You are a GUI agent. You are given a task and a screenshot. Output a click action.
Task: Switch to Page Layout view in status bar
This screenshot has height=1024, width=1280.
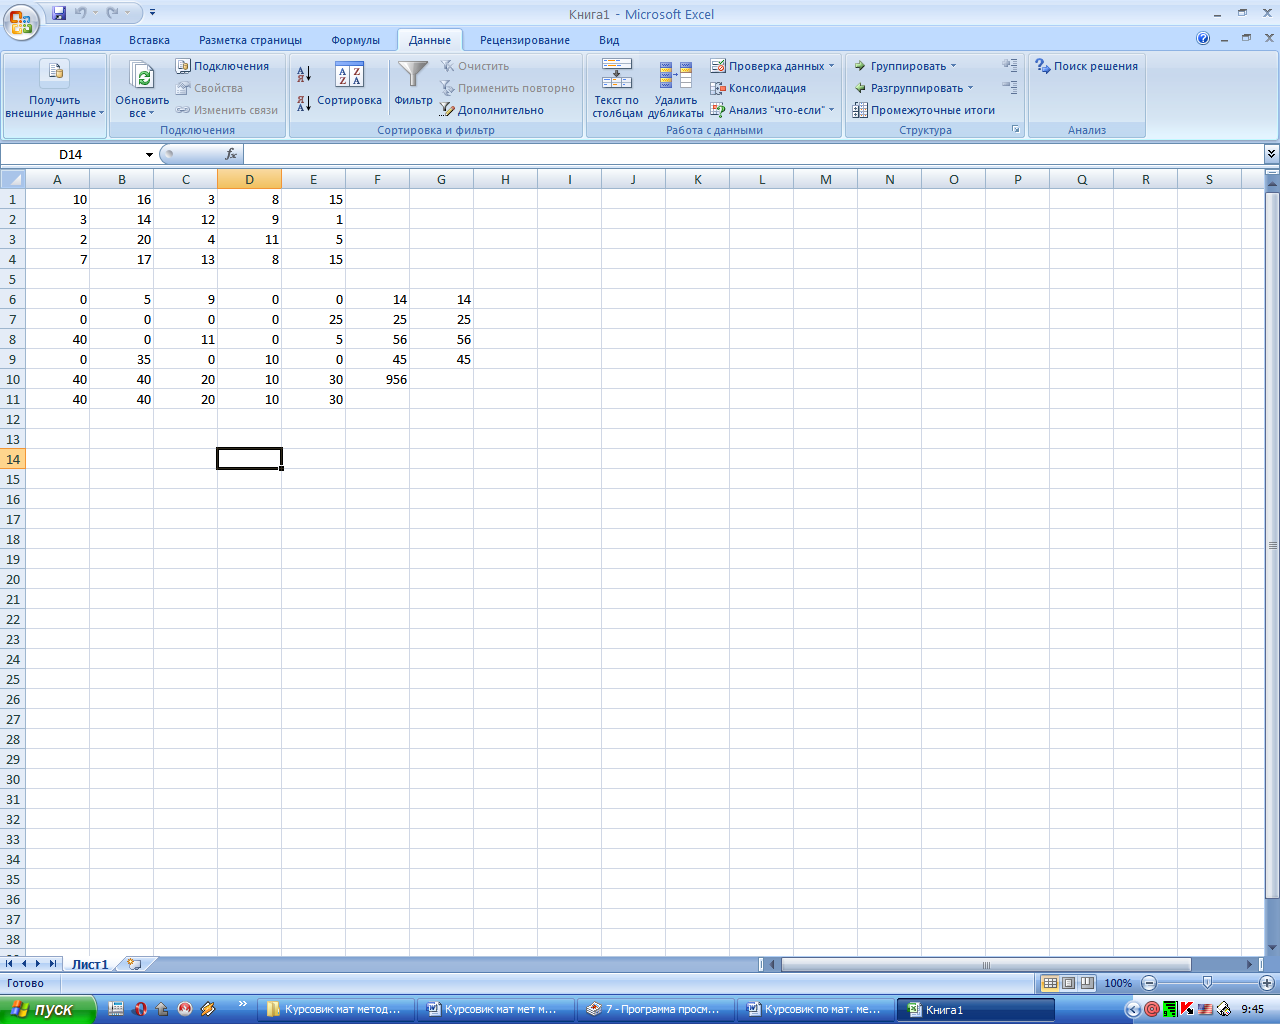click(1068, 983)
